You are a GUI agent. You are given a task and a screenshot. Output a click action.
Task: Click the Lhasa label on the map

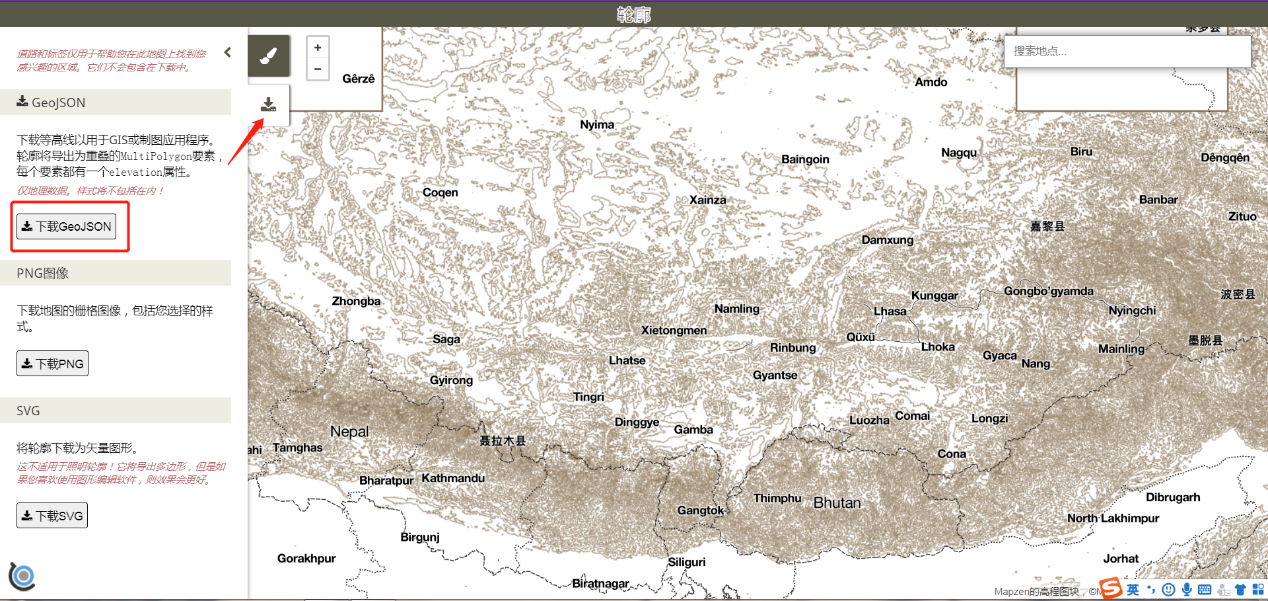click(x=890, y=311)
